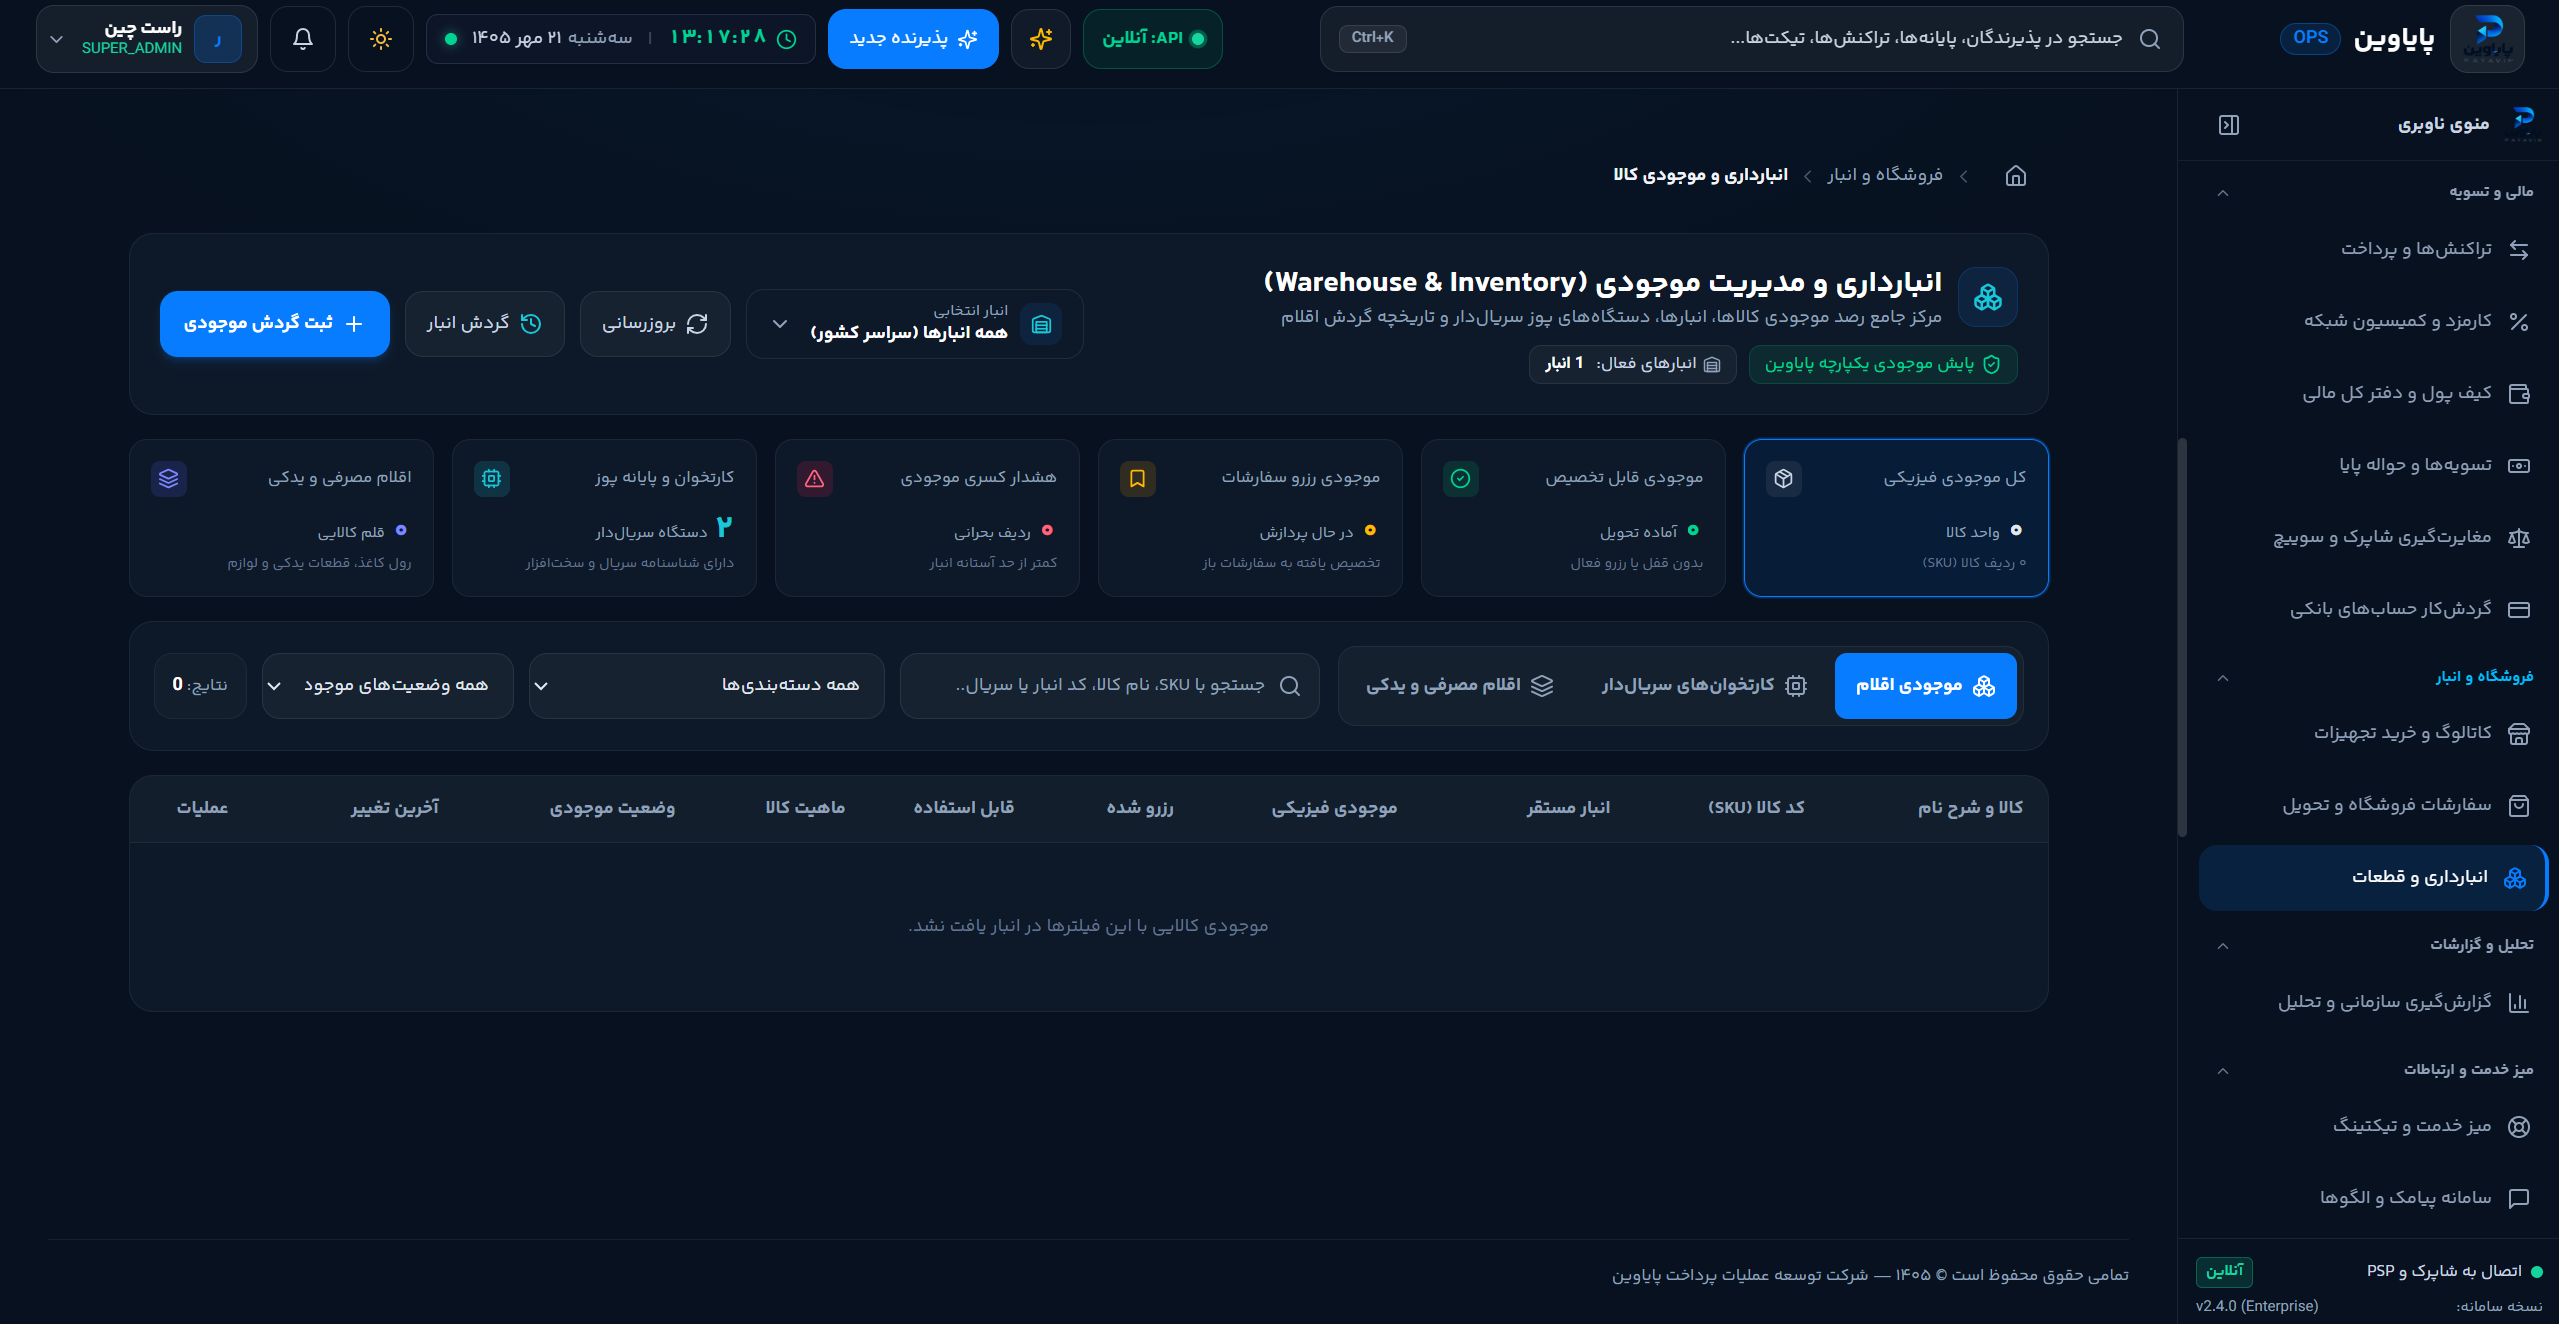Click بروزرسانی refresh button
The image size is (2559, 1324).
coord(655,324)
